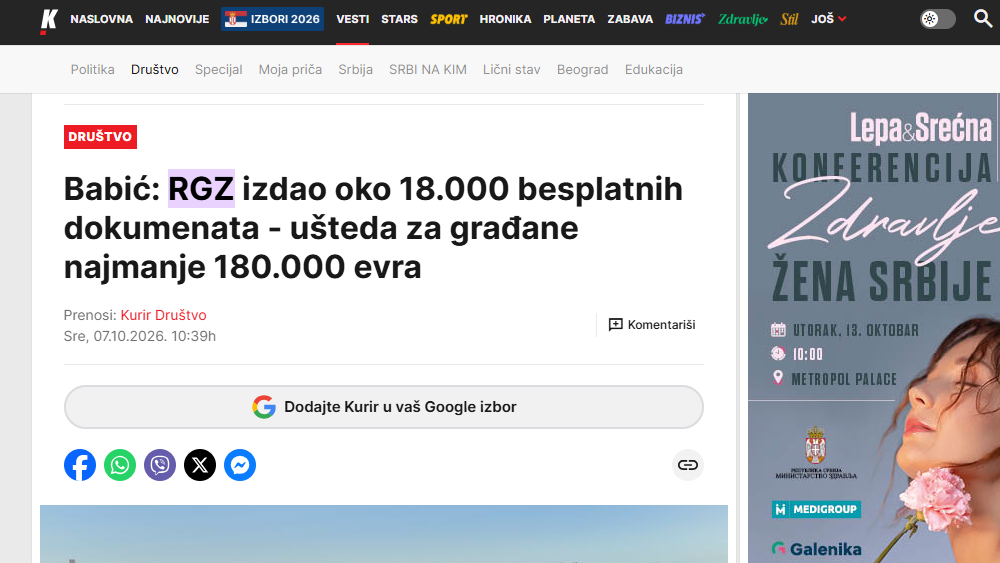Share article on X
Image resolution: width=1000 pixels, height=563 pixels.
200,465
